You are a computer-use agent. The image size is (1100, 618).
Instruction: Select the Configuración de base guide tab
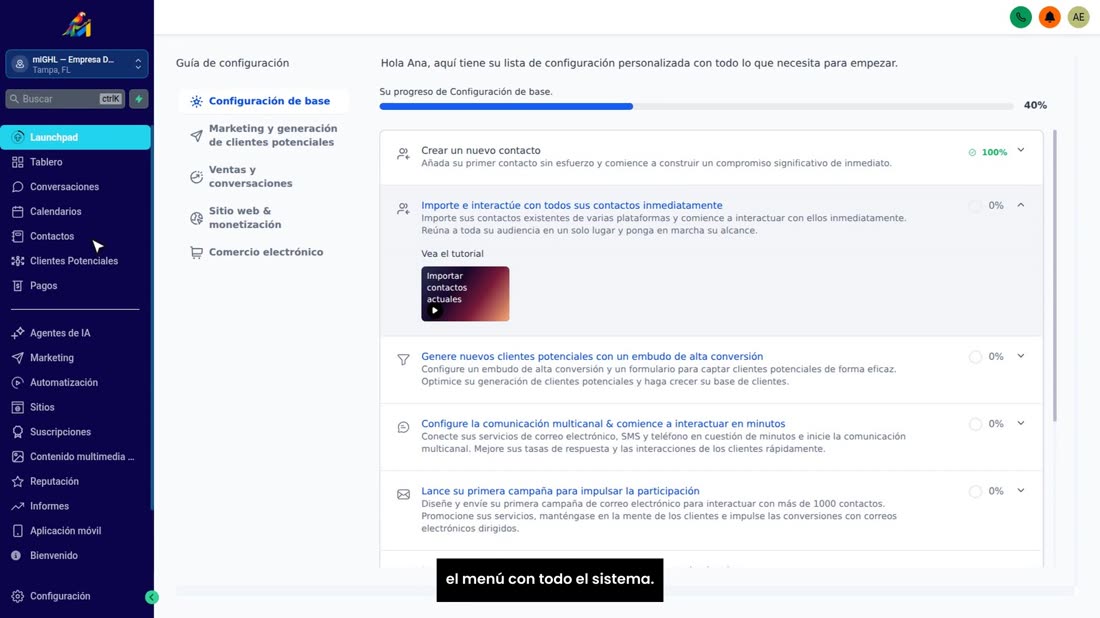tap(263, 101)
